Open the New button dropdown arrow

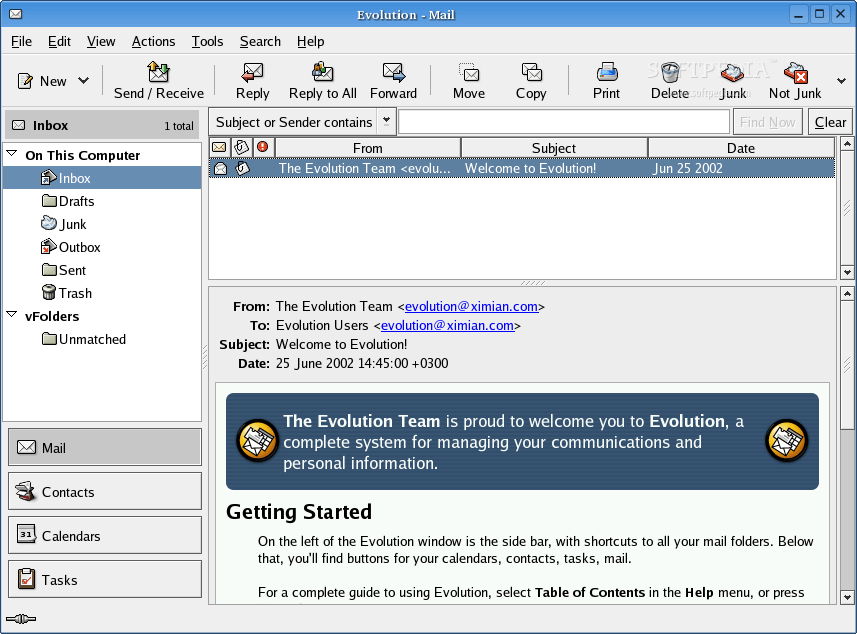point(83,81)
